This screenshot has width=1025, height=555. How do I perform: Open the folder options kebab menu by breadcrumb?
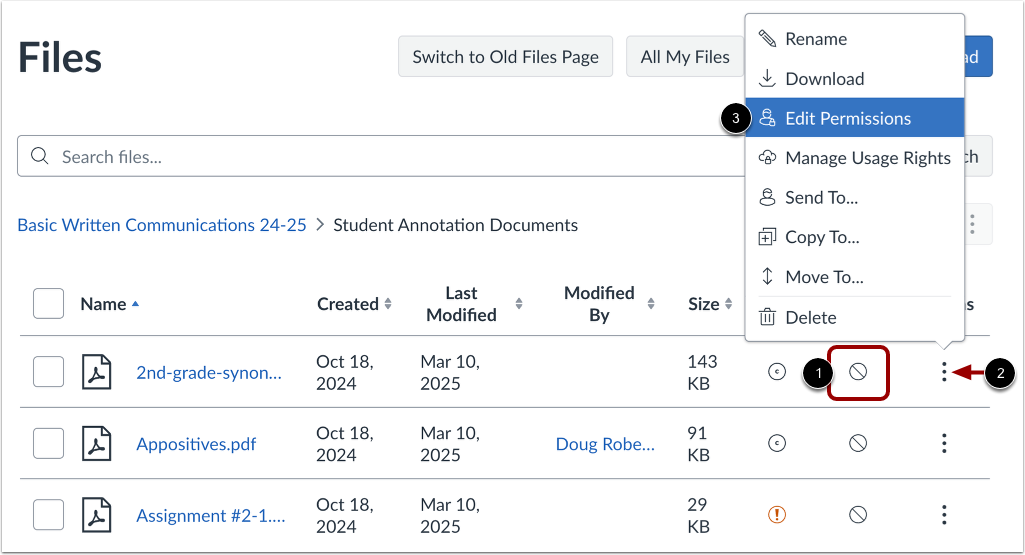pos(972,224)
